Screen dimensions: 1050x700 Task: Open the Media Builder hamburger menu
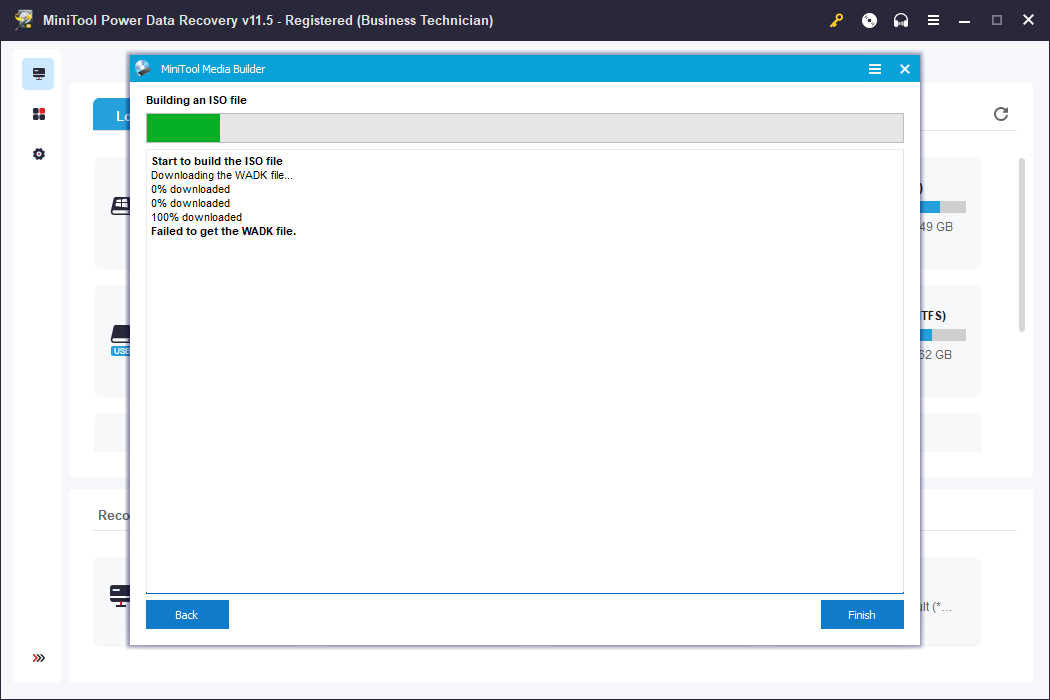875,69
